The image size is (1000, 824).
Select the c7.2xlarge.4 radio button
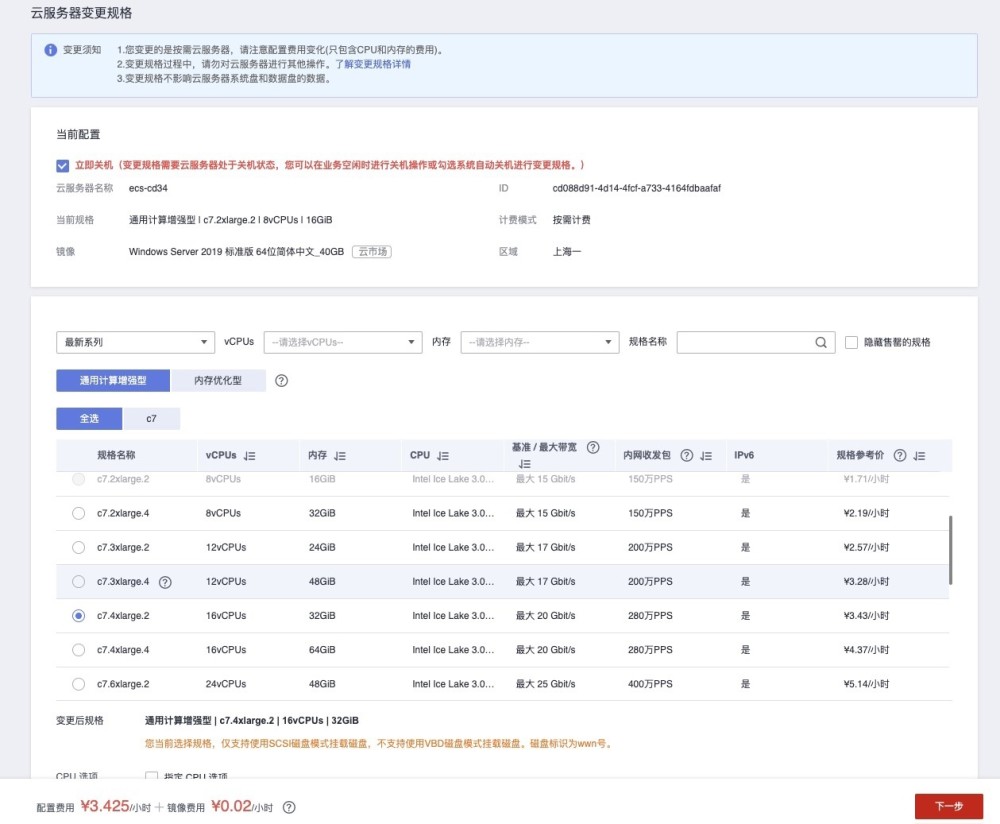(78, 513)
